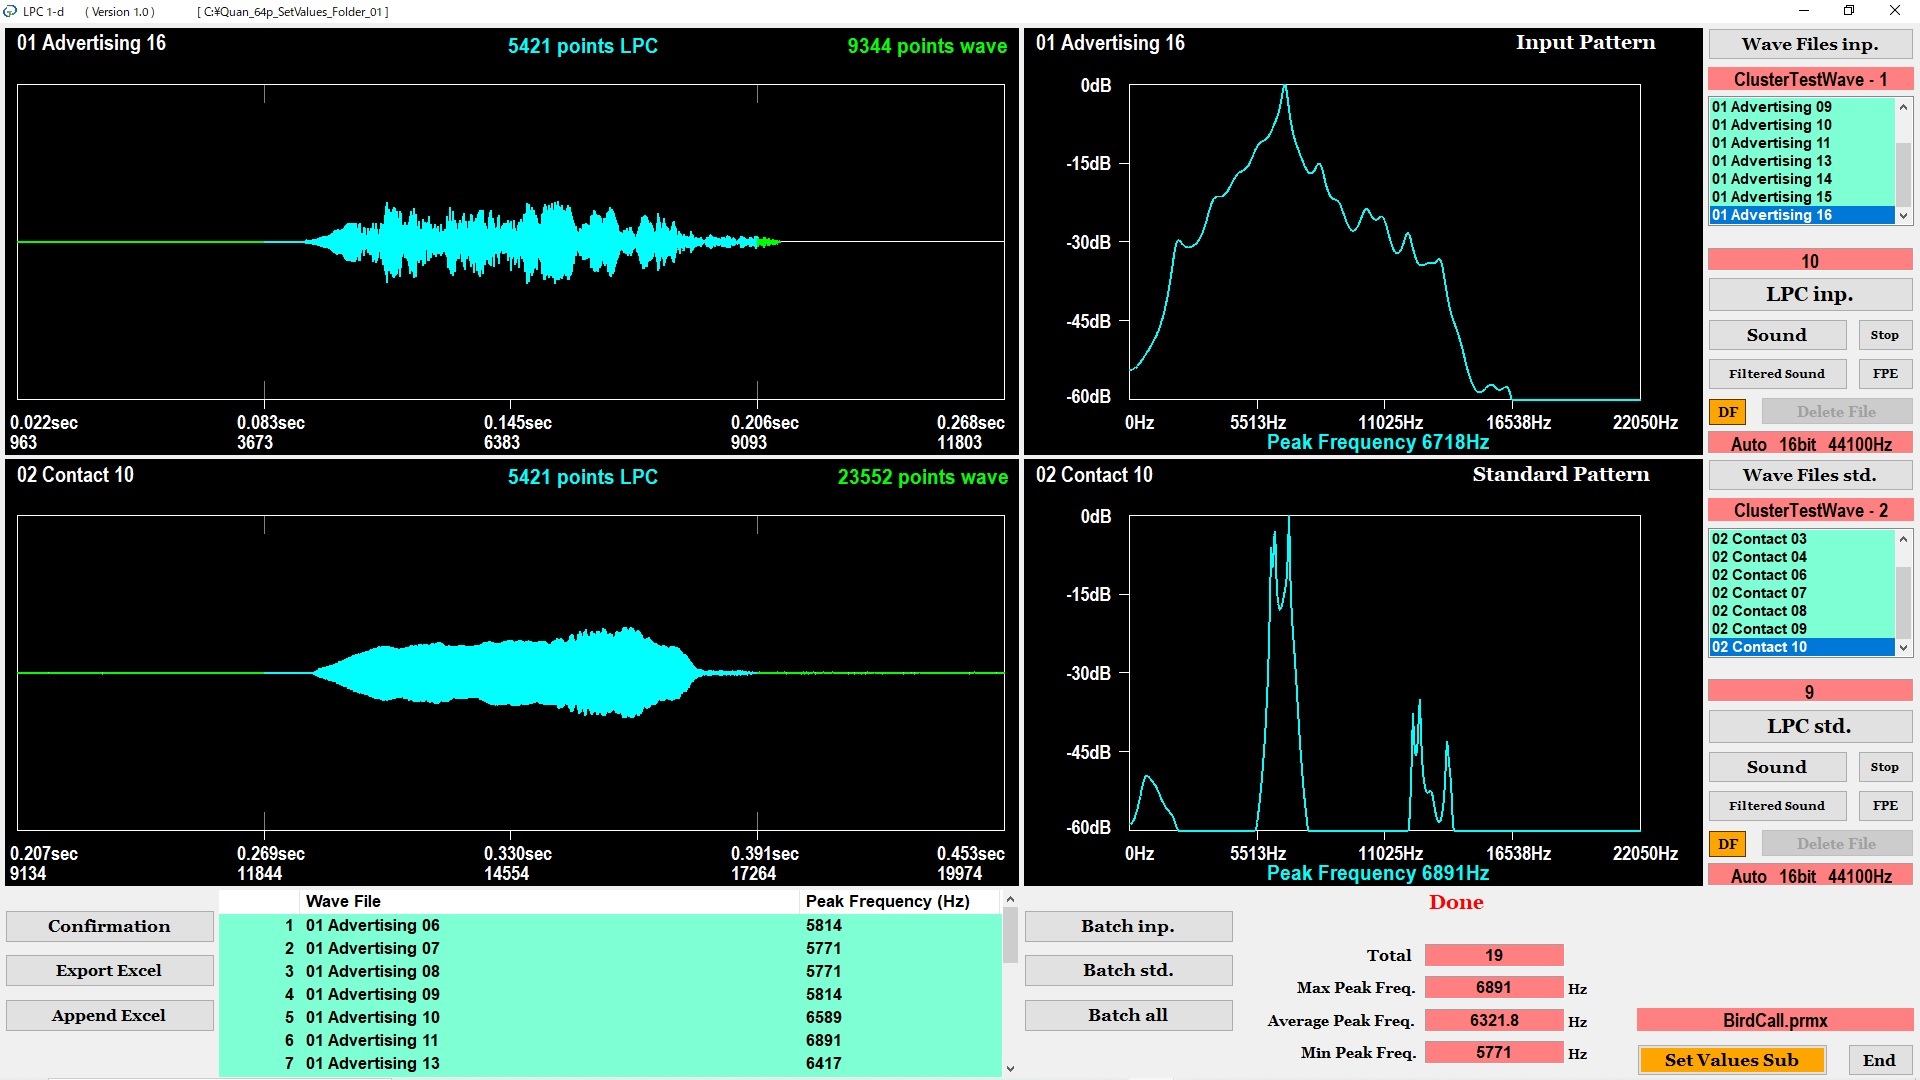1920x1080 pixels.
Task: Open Set Values Sub window
Action: [x=1731, y=1060]
